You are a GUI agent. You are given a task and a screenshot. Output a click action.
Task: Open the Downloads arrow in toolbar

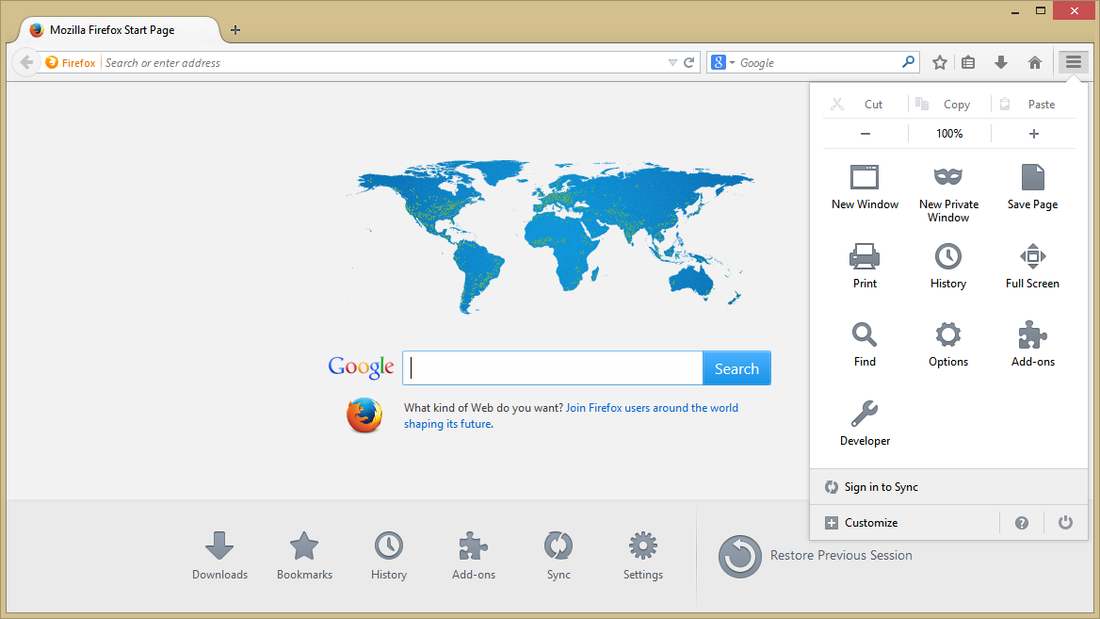[x=1001, y=62]
